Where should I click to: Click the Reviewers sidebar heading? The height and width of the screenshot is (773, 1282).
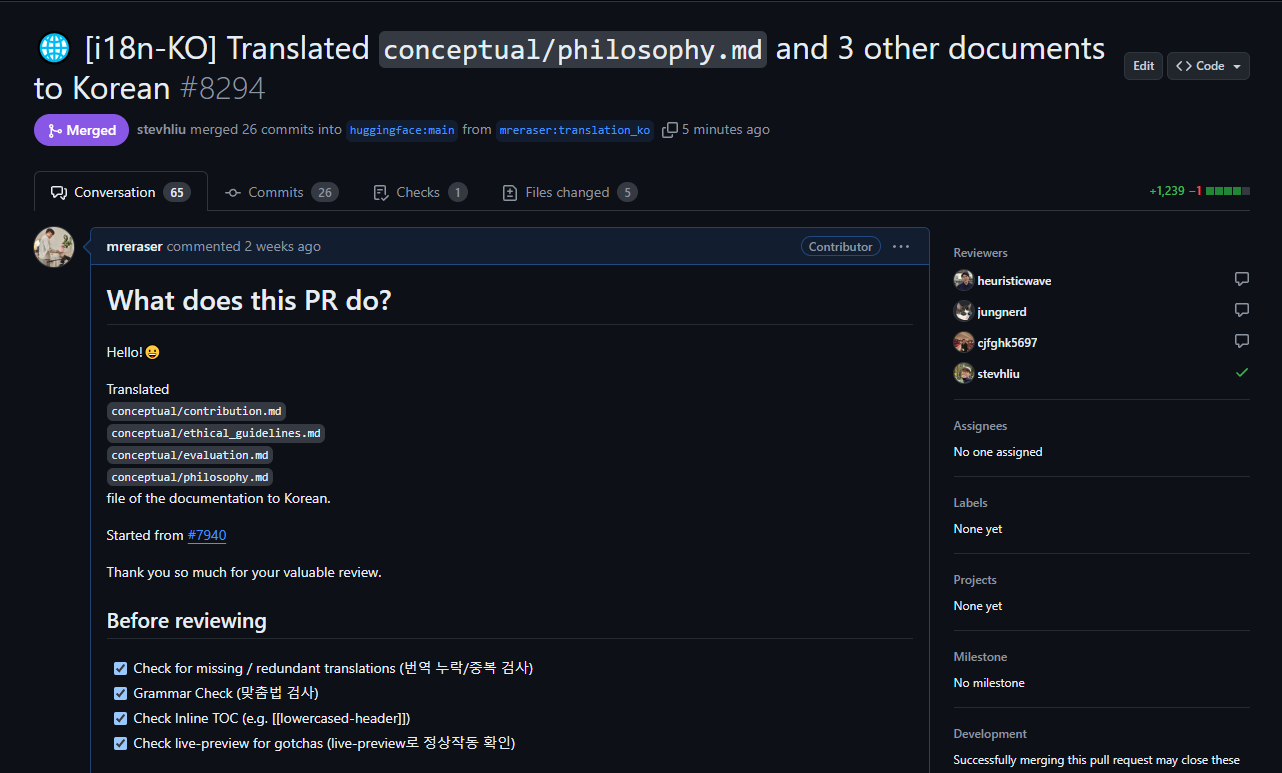coord(980,253)
